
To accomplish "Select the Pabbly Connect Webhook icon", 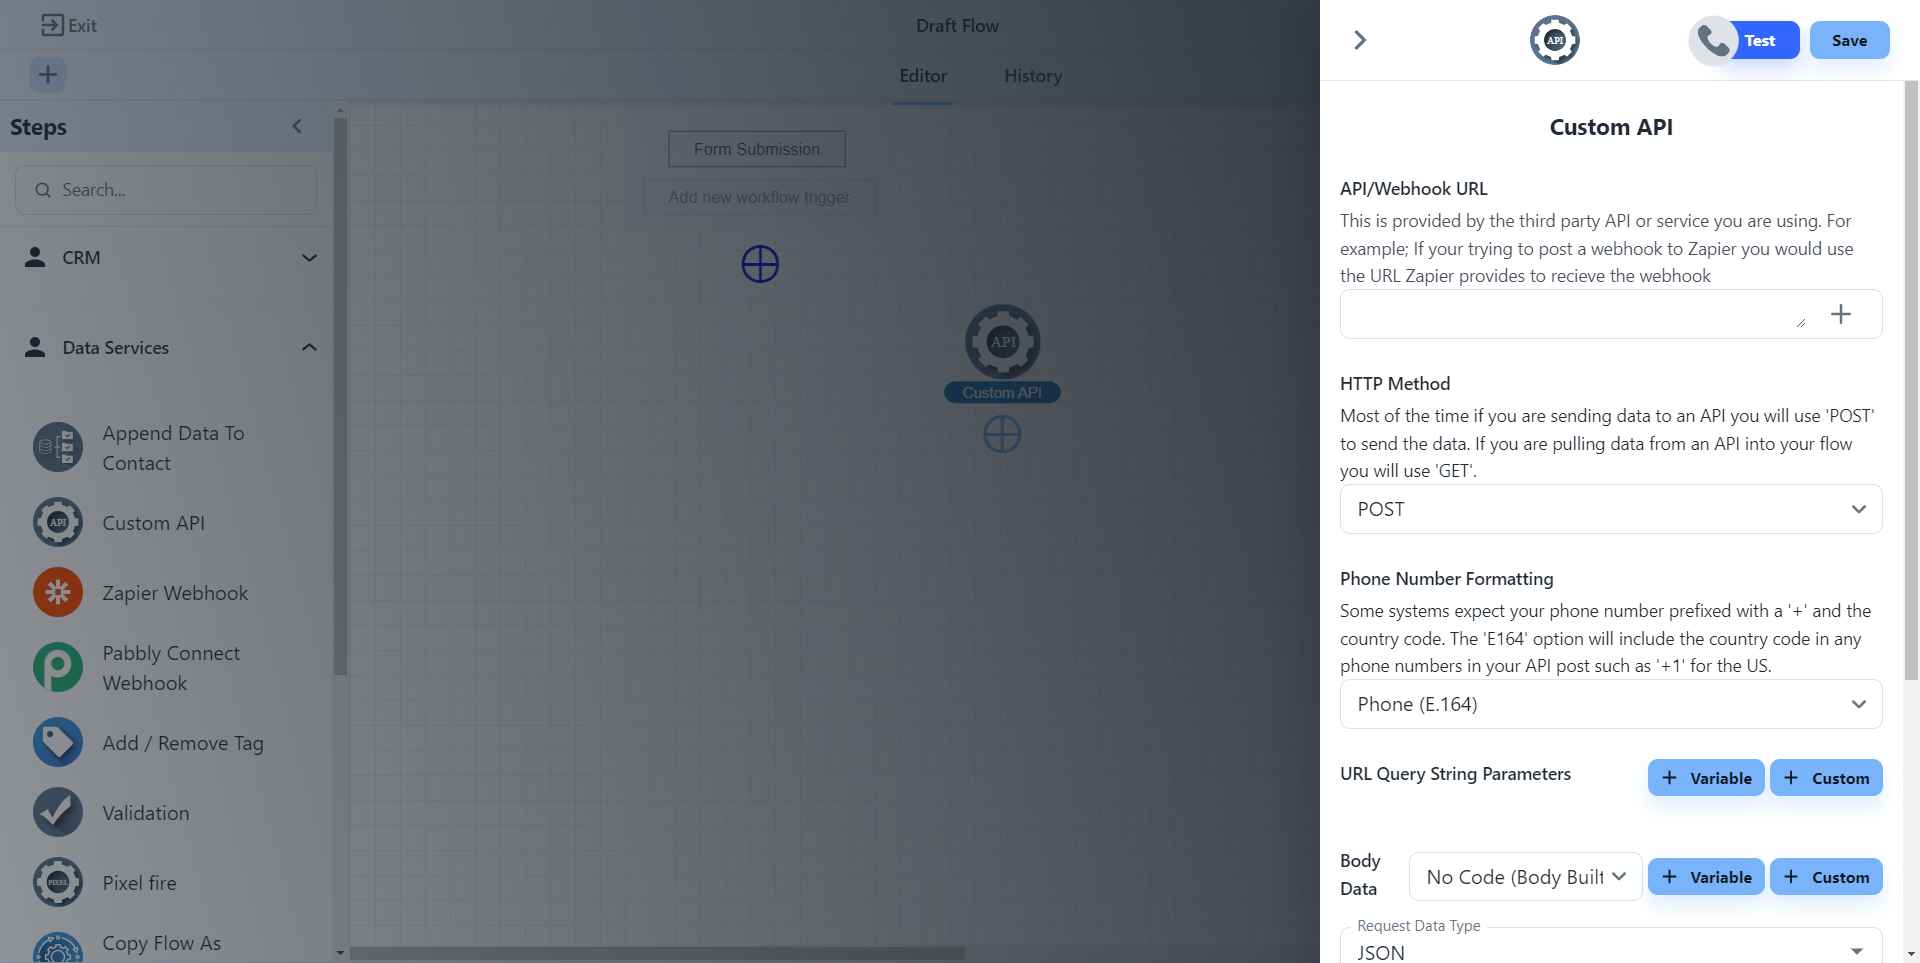I will coord(58,668).
